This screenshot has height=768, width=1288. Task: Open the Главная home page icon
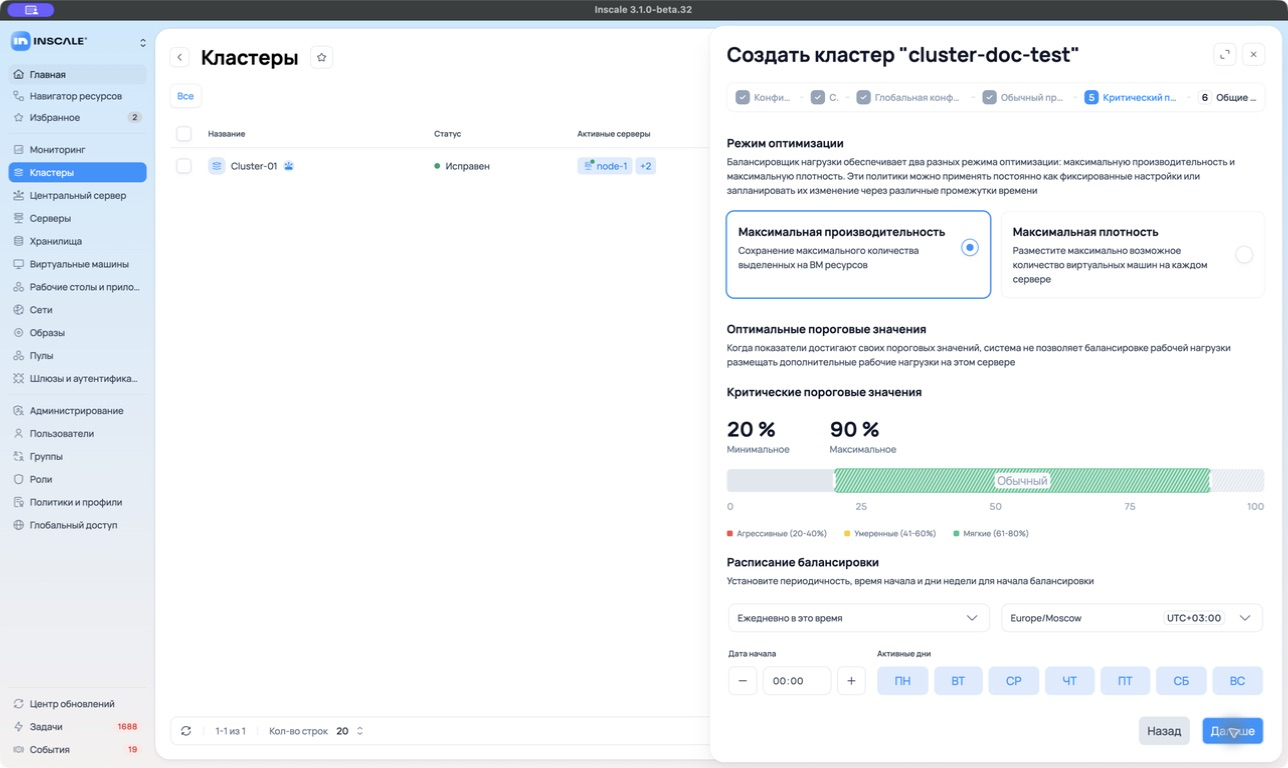click(19, 74)
